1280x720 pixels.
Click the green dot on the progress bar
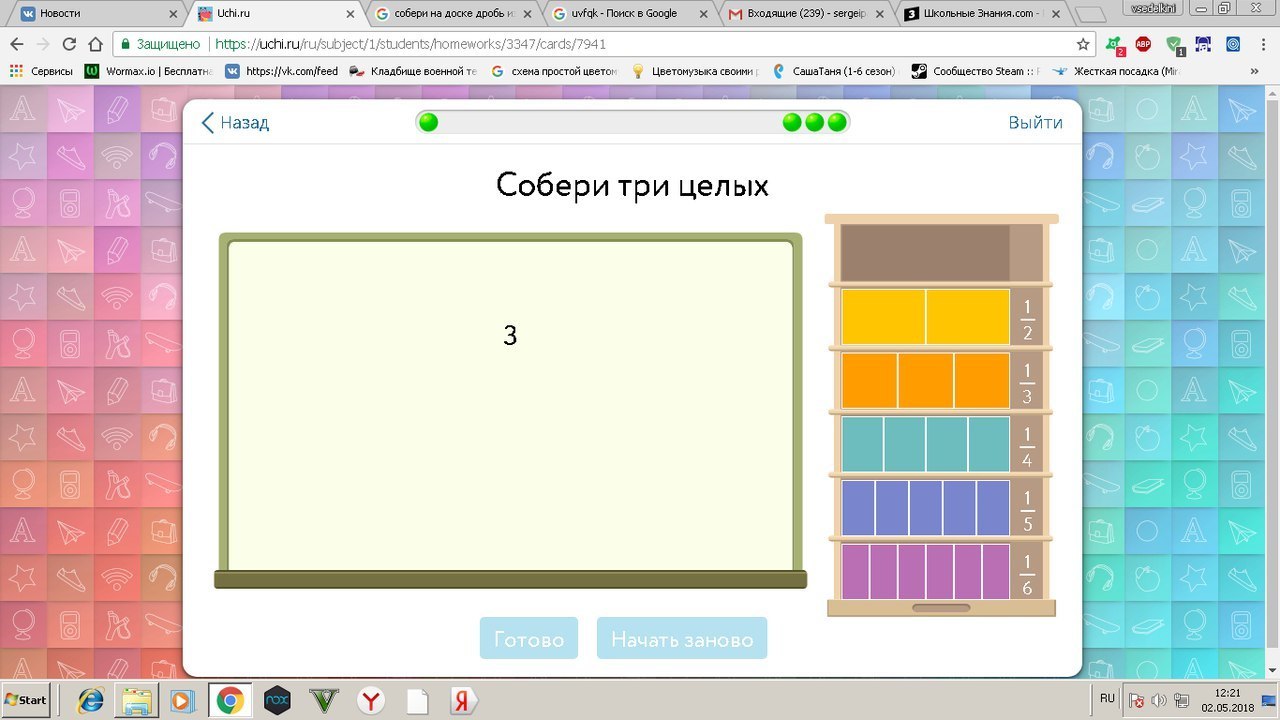point(428,121)
